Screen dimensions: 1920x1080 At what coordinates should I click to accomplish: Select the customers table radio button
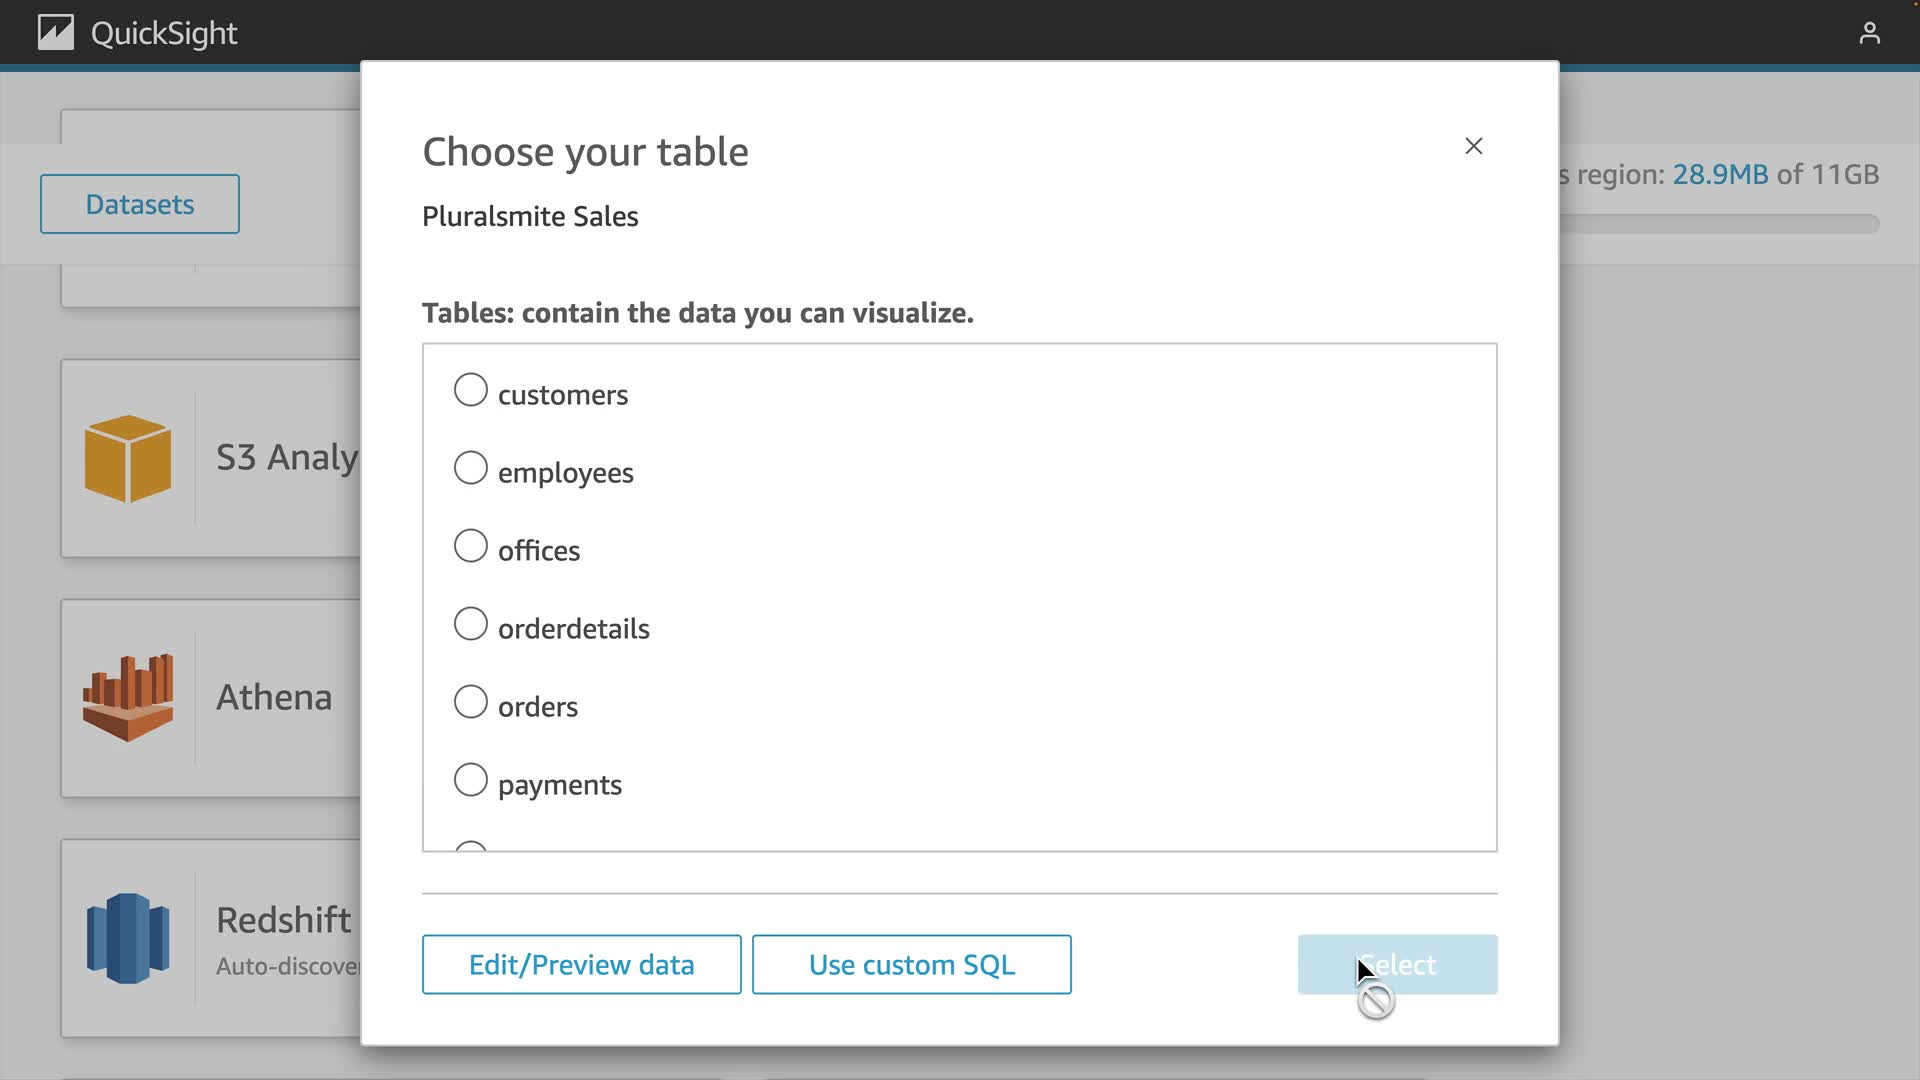(x=471, y=390)
